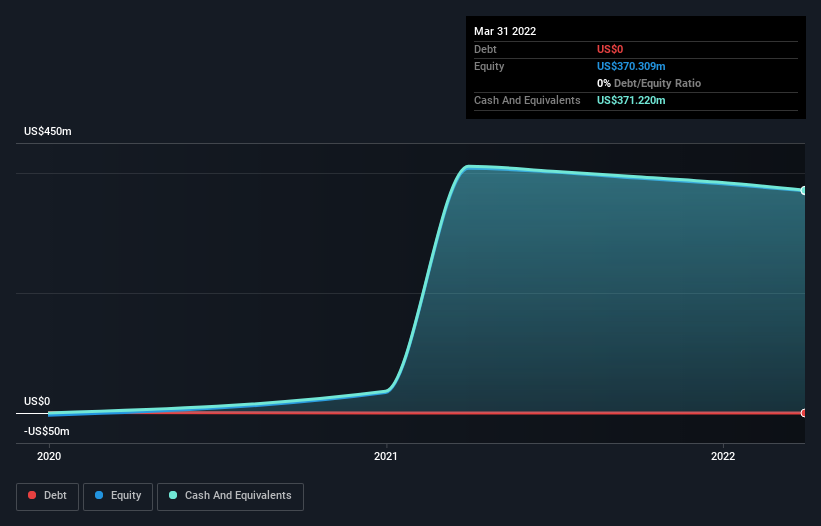Click the Debt row label in tooltip
Screen dimensions: 821x526
[485, 49]
